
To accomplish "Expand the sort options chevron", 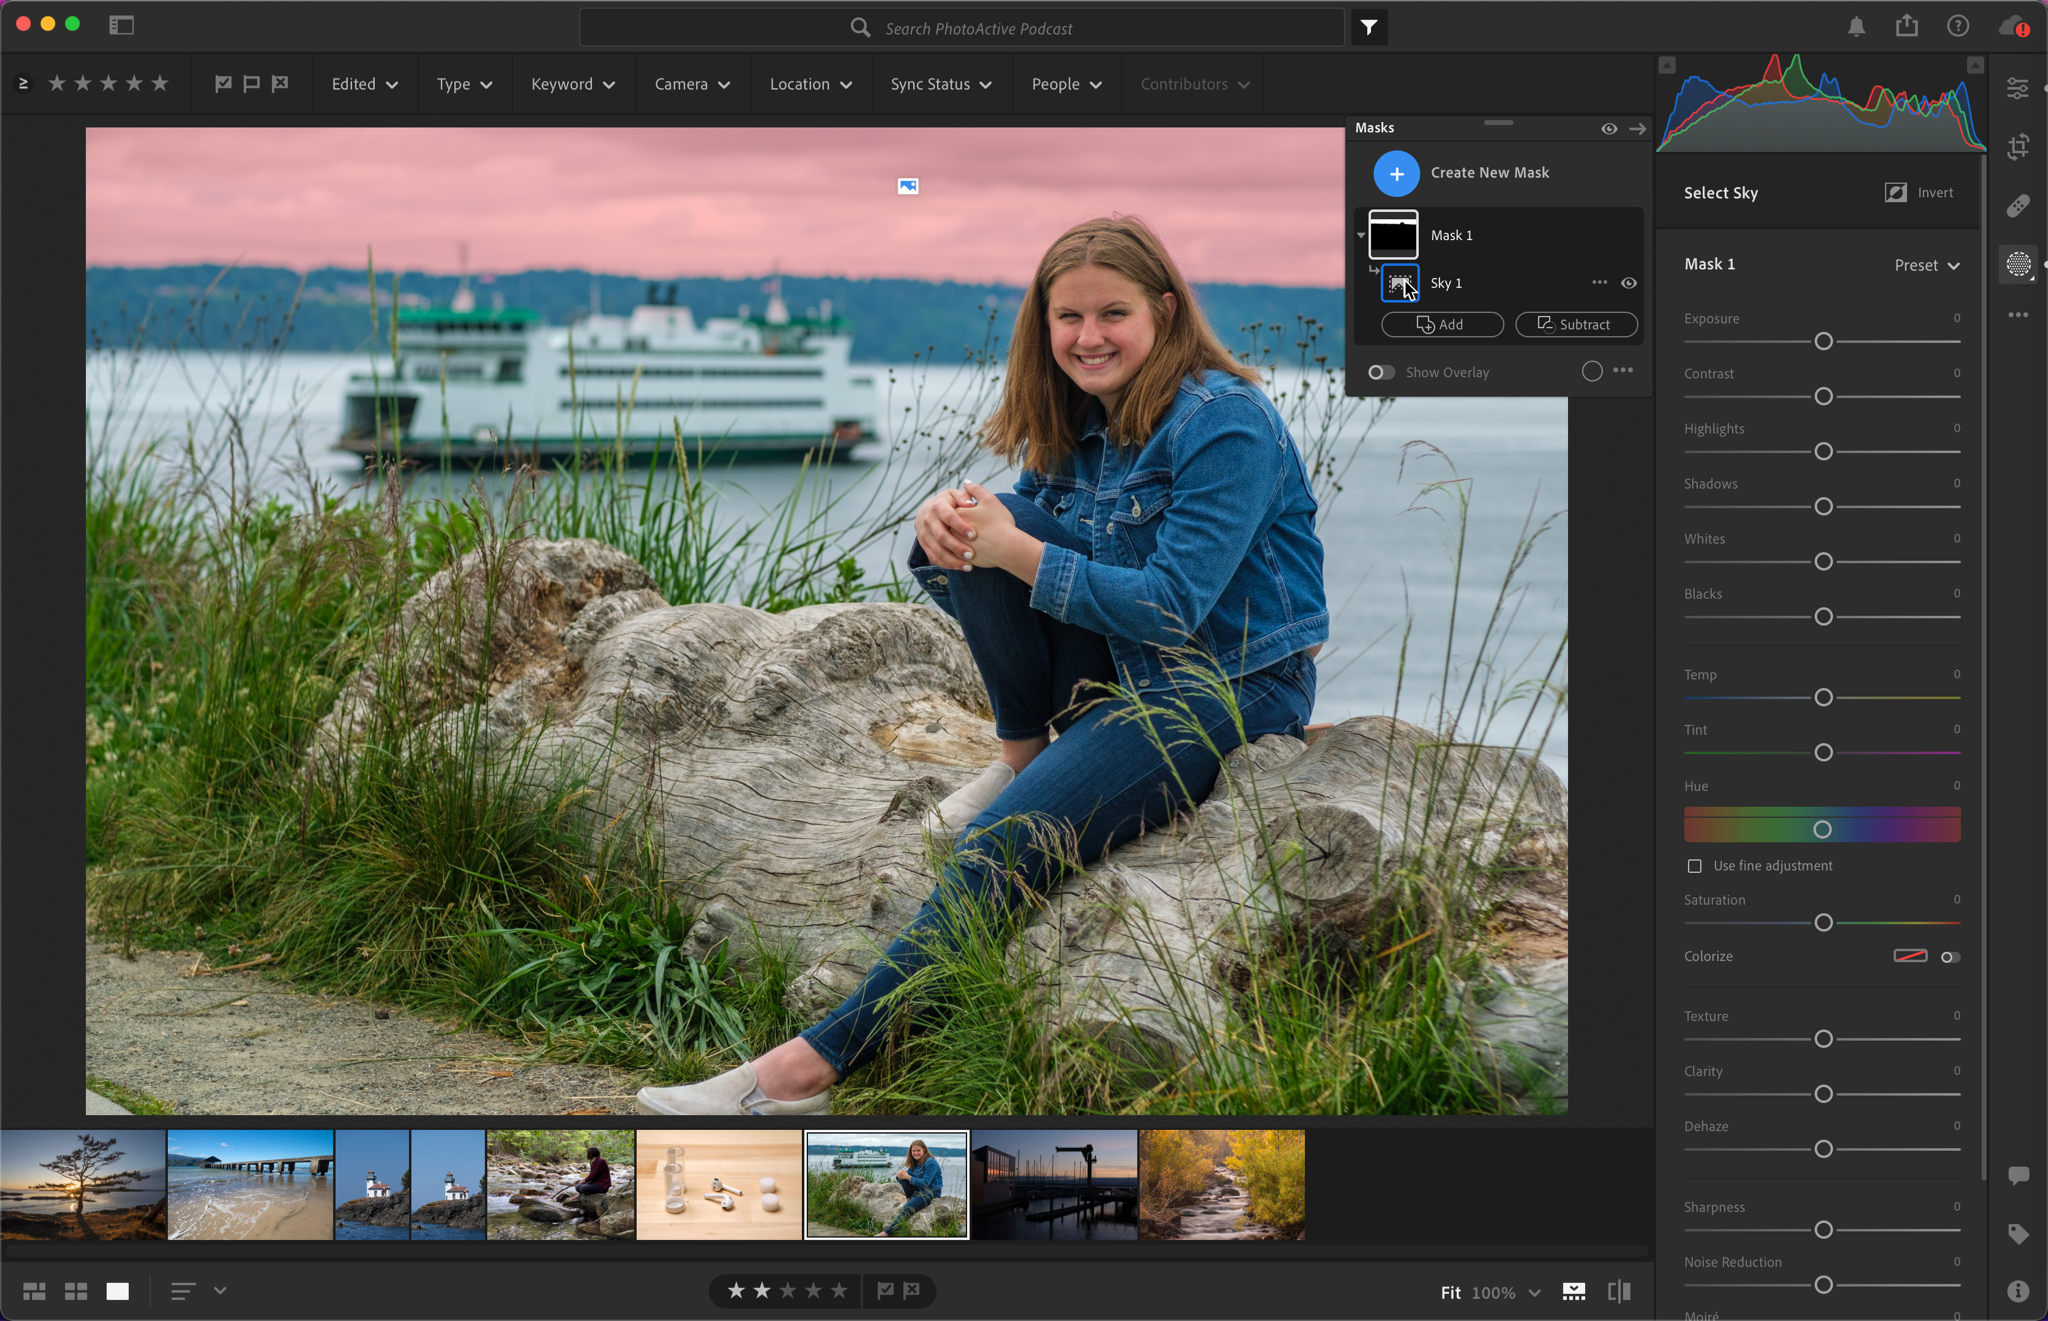I will point(220,1291).
